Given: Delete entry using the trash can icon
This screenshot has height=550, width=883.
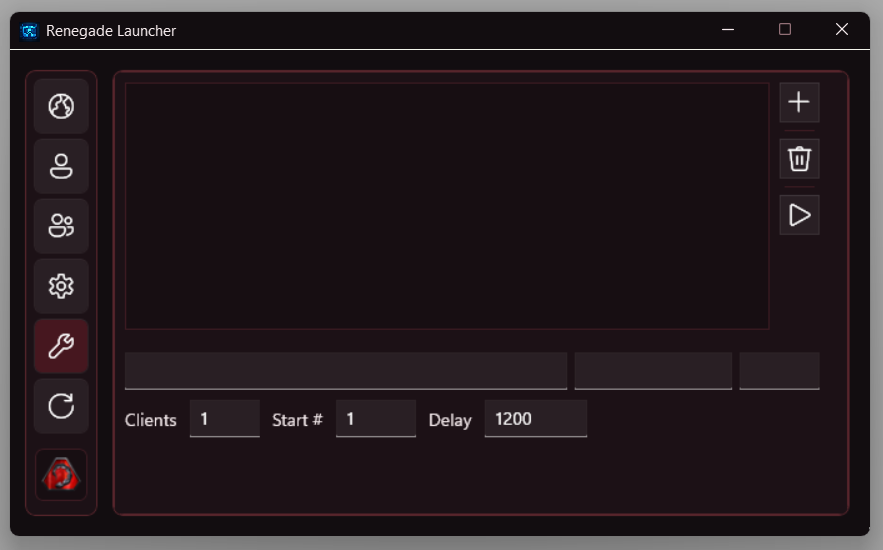Looking at the screenshot, I should (x=799, y=159).
